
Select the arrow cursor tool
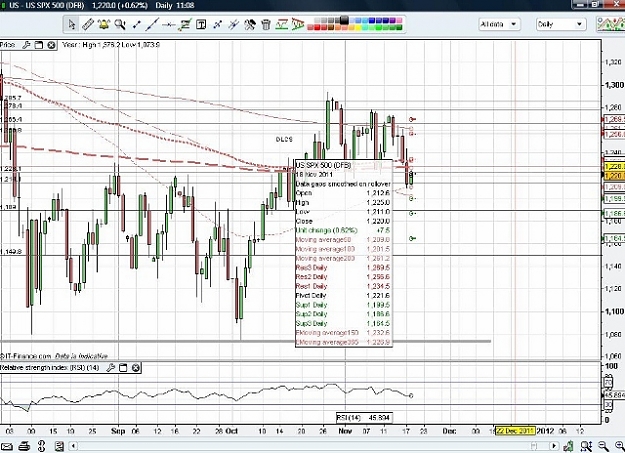[x=72, y=24]
